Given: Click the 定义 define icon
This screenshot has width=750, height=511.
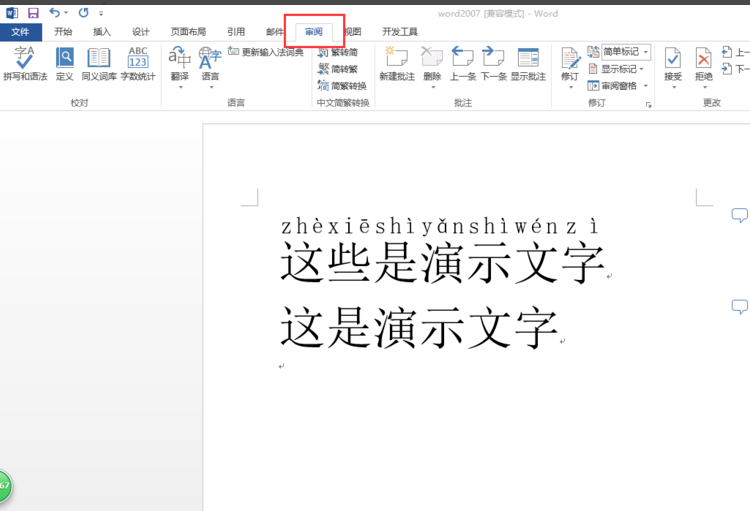Looking at the screenshot, I should pyautogui.click(x=65, y=64).
